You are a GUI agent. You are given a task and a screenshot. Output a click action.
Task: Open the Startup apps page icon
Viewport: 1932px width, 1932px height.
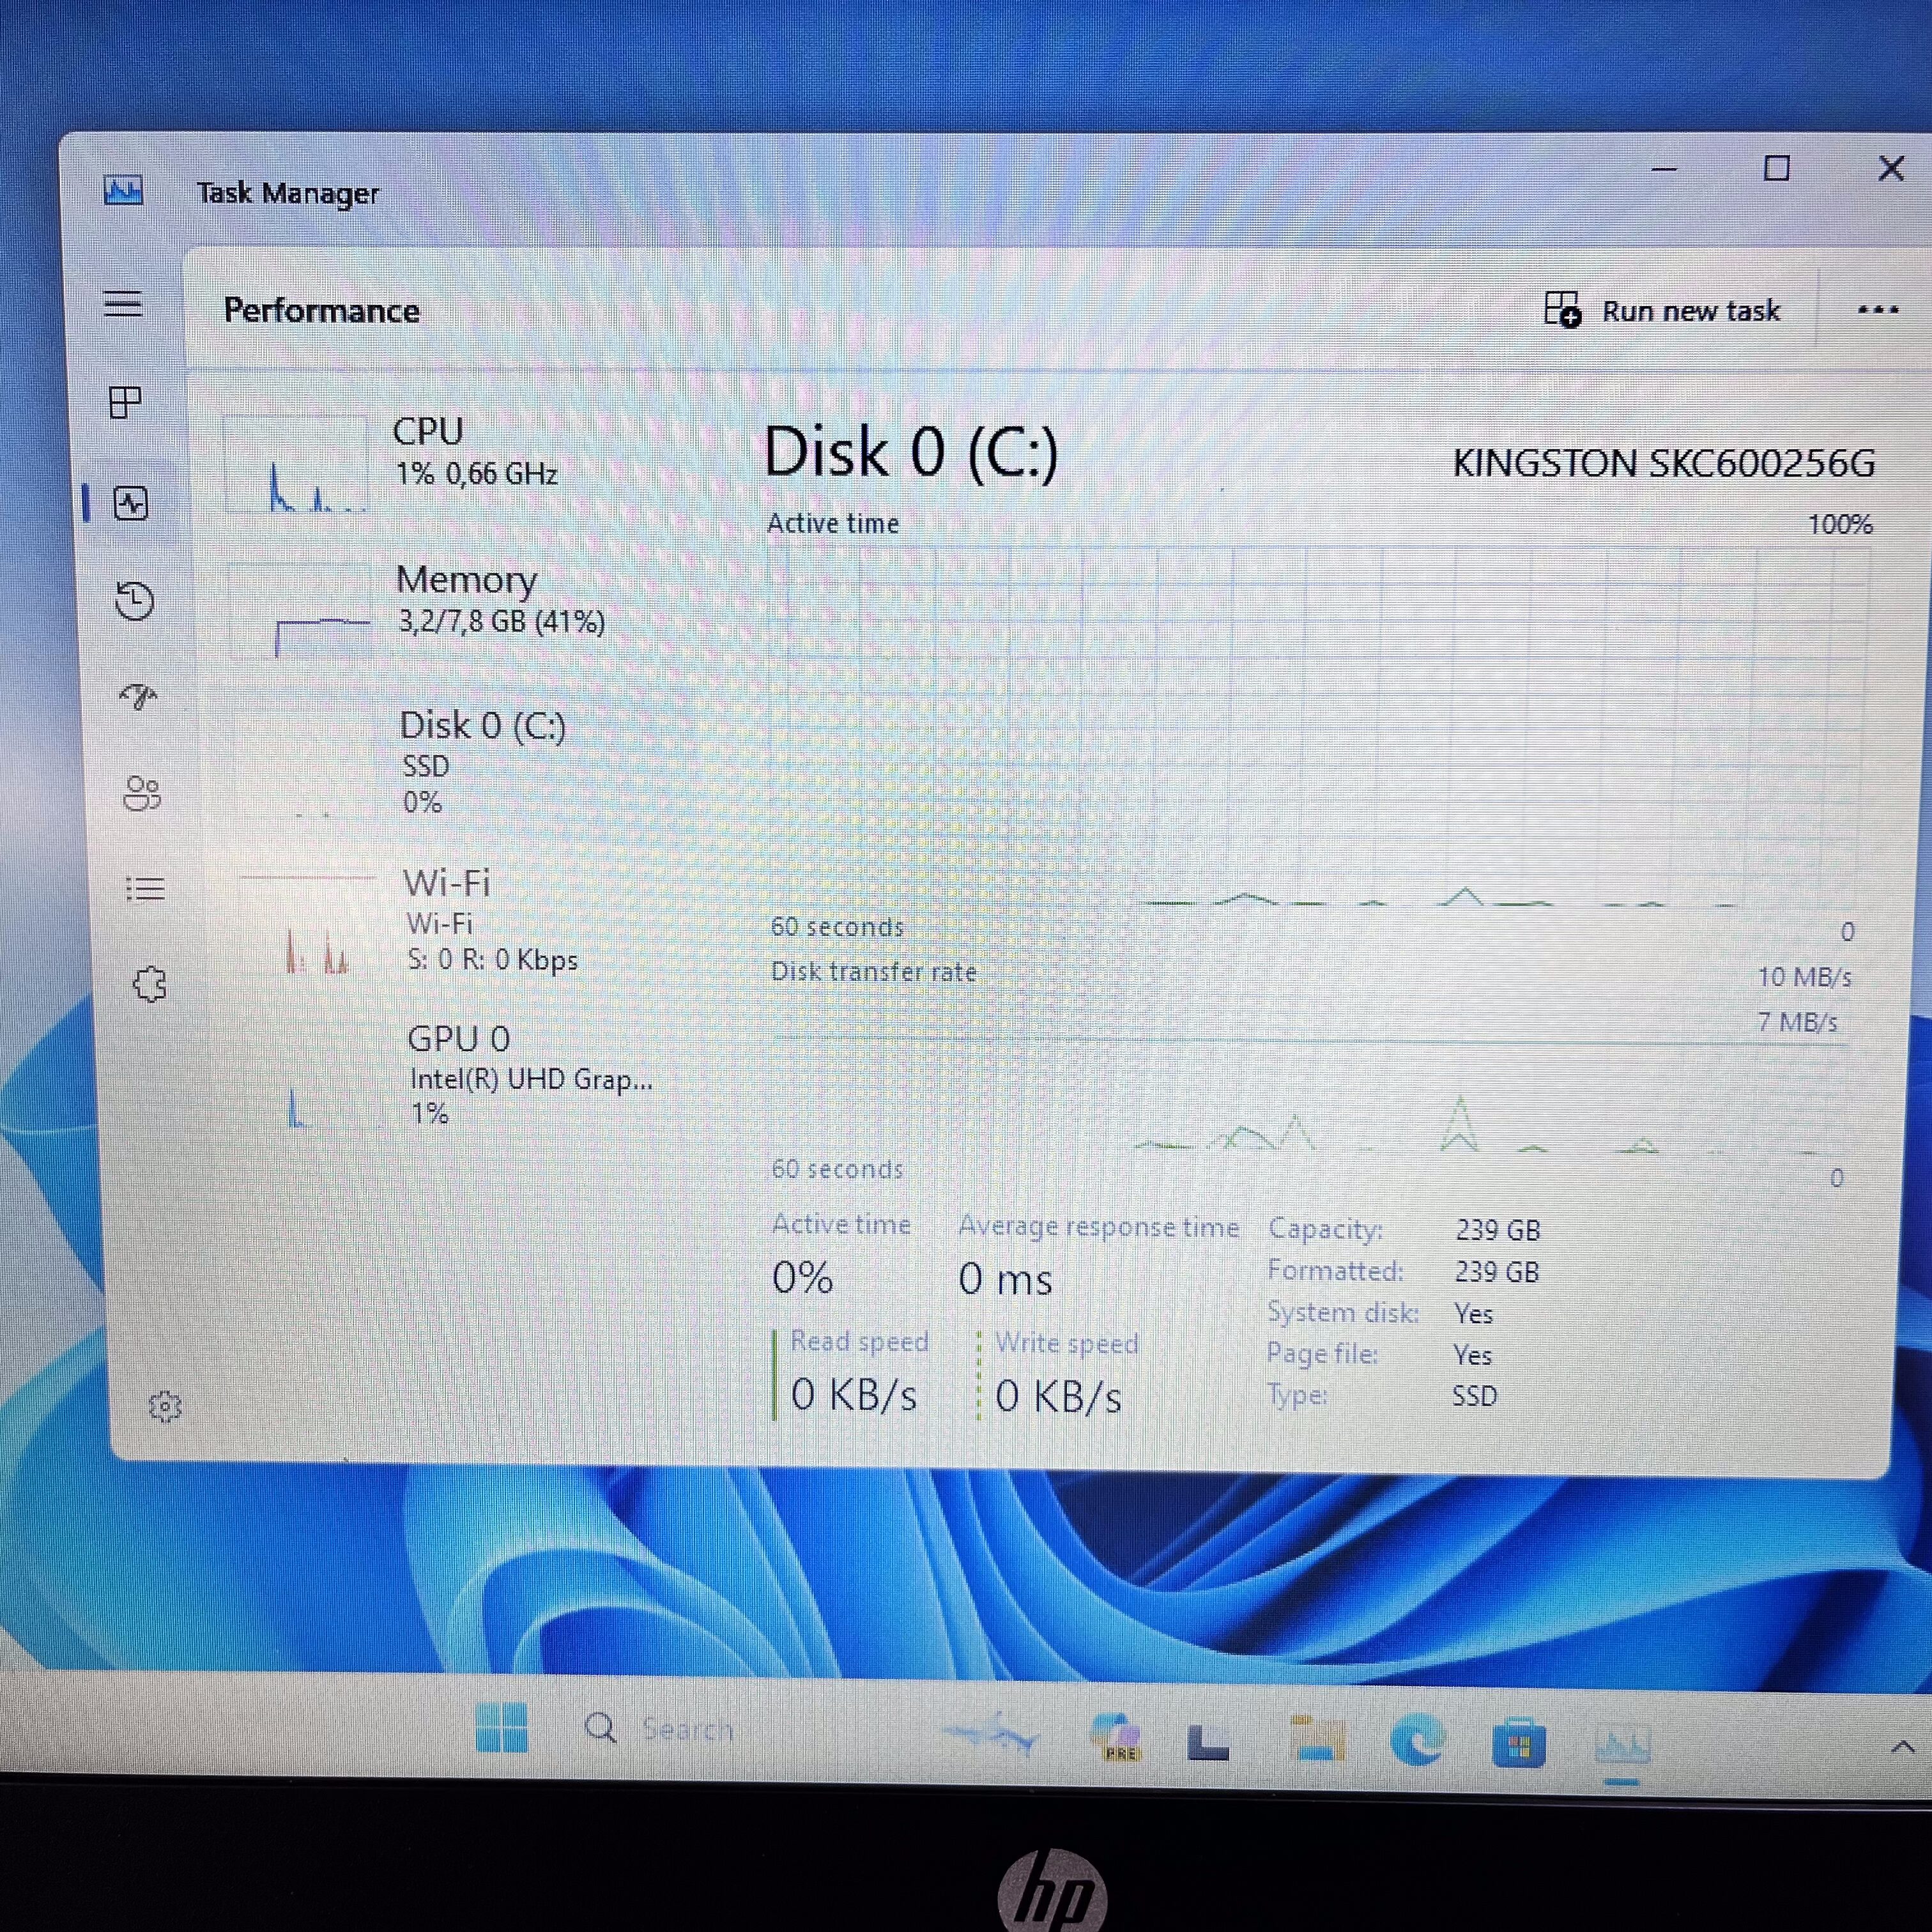[139, 696]
